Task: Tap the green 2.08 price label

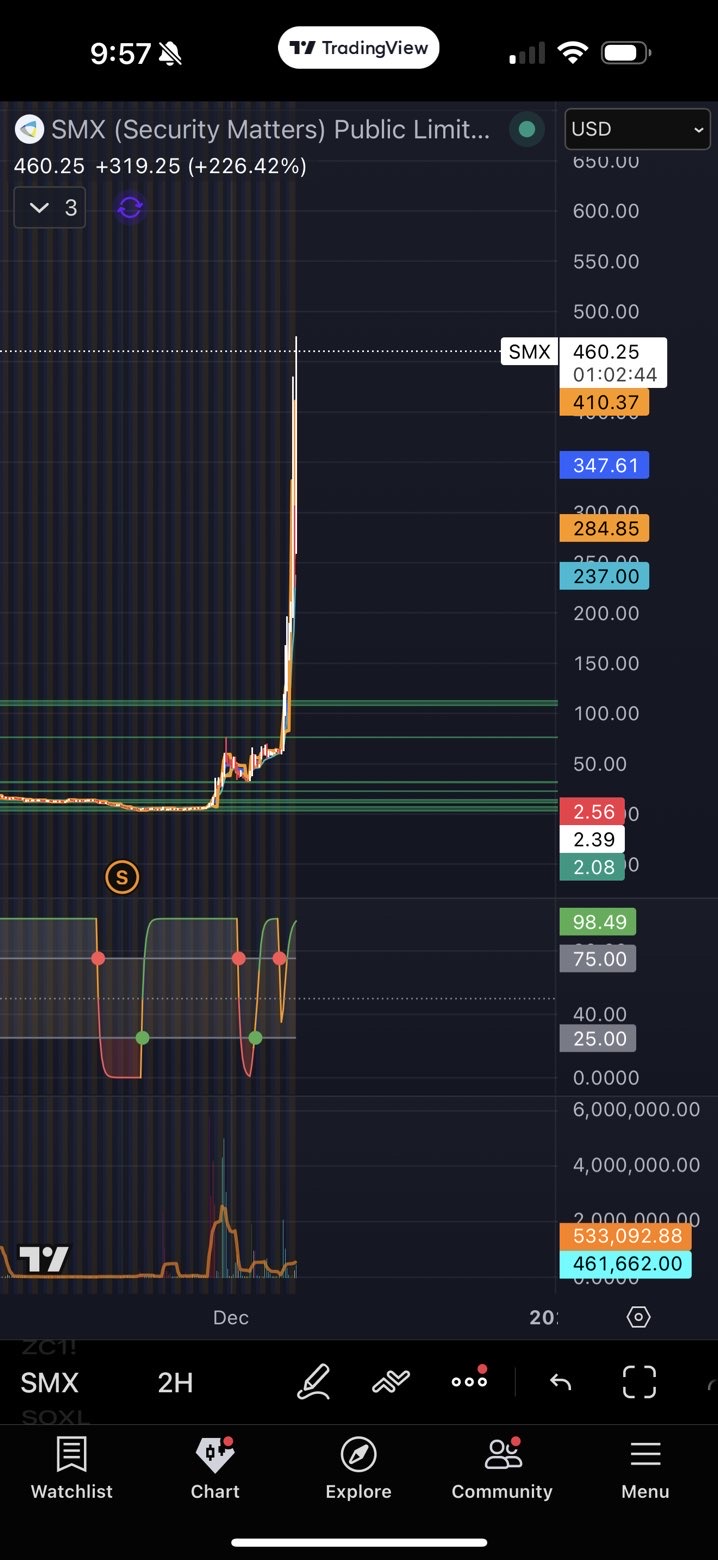Action: point(593,867)
